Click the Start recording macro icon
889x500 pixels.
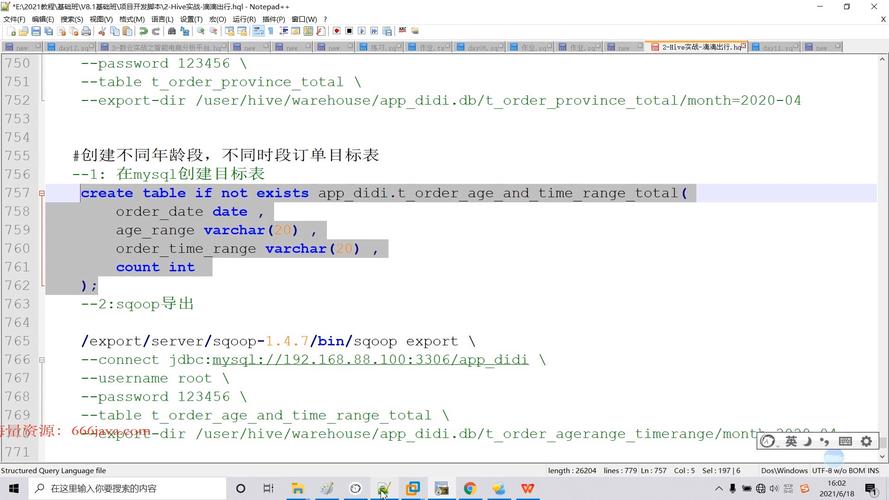[337, 31]
